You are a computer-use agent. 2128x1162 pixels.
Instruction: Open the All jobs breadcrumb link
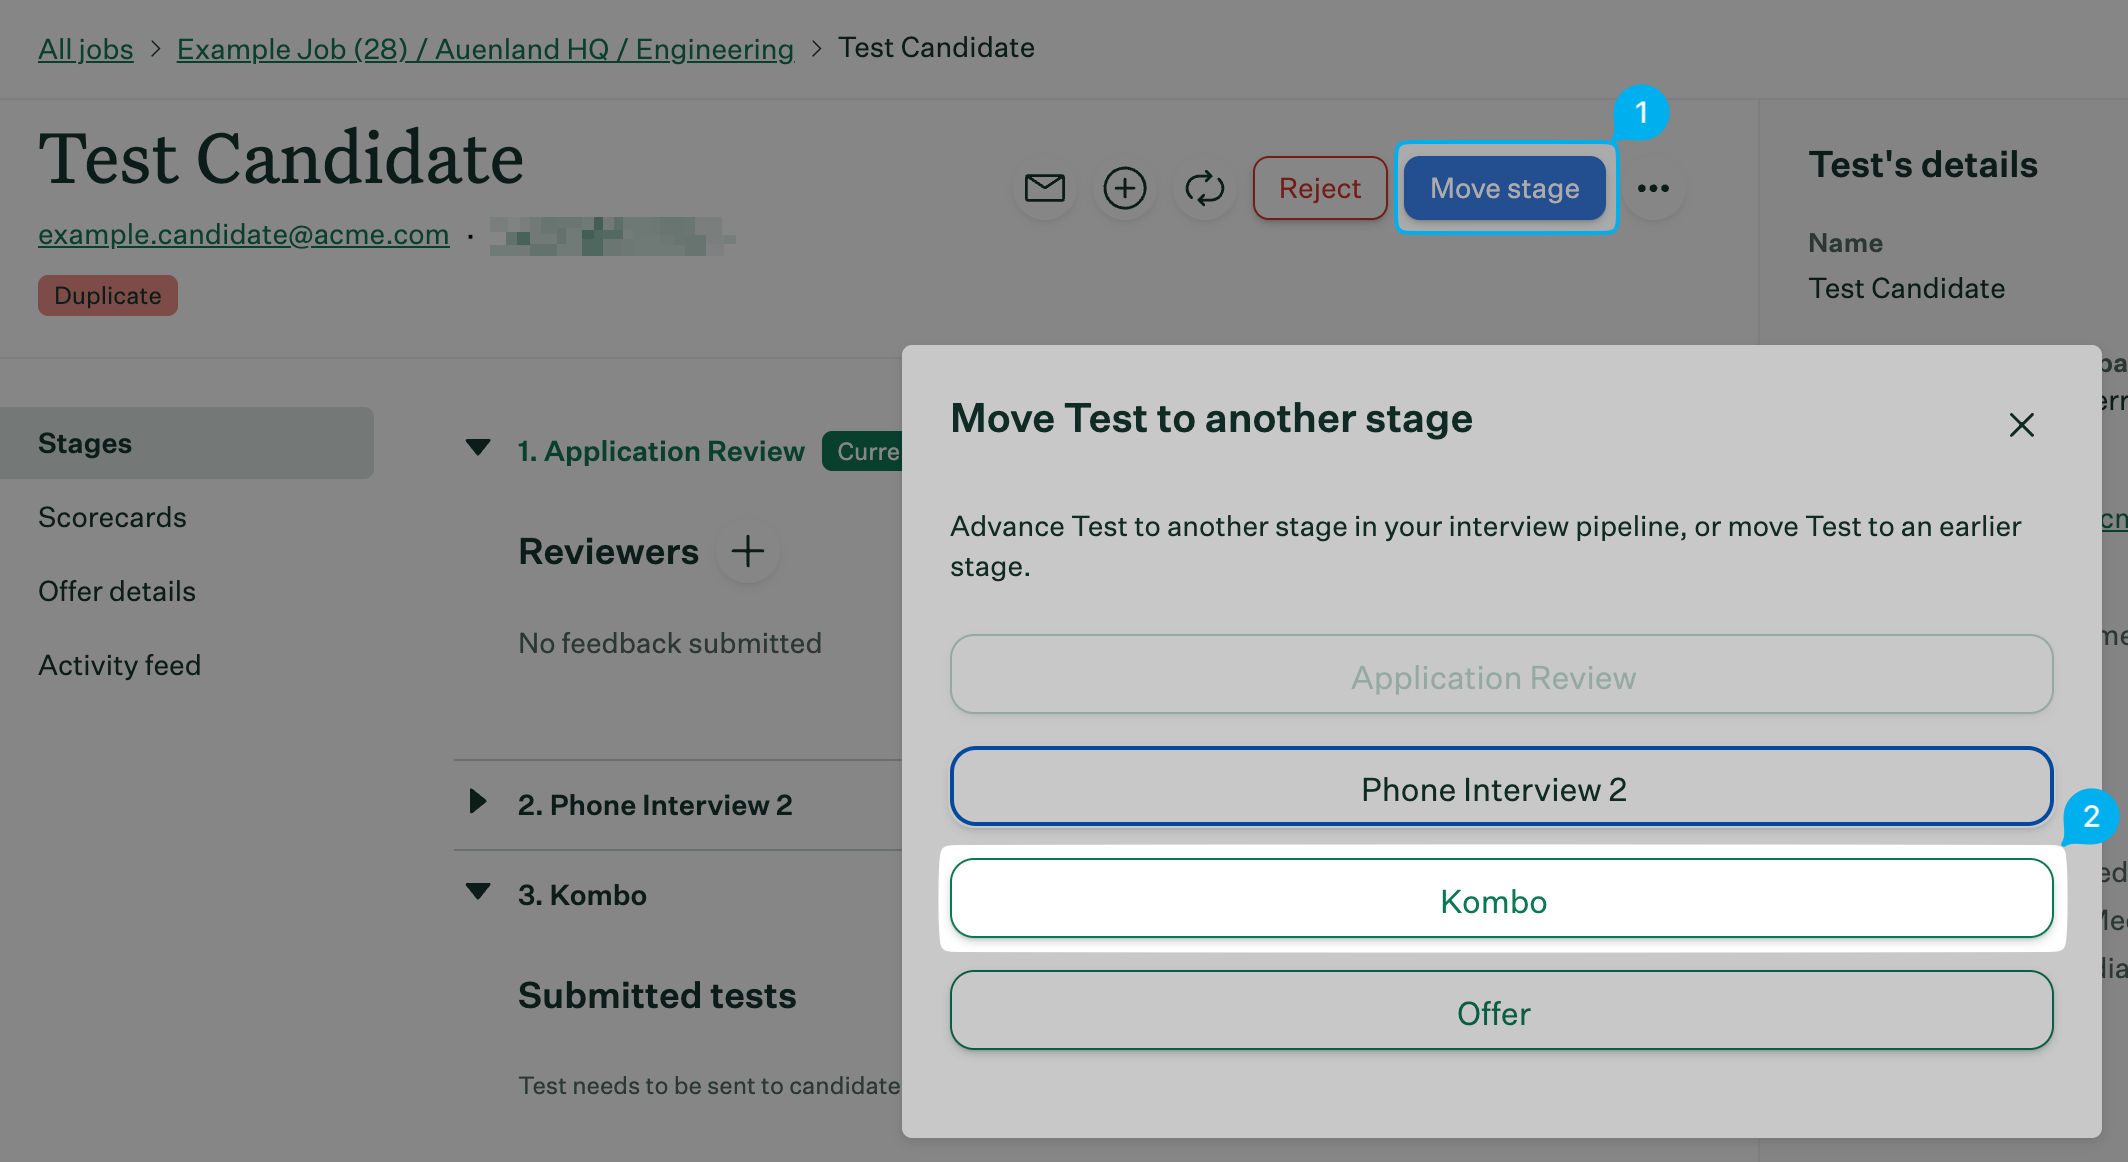pos(86,48)
